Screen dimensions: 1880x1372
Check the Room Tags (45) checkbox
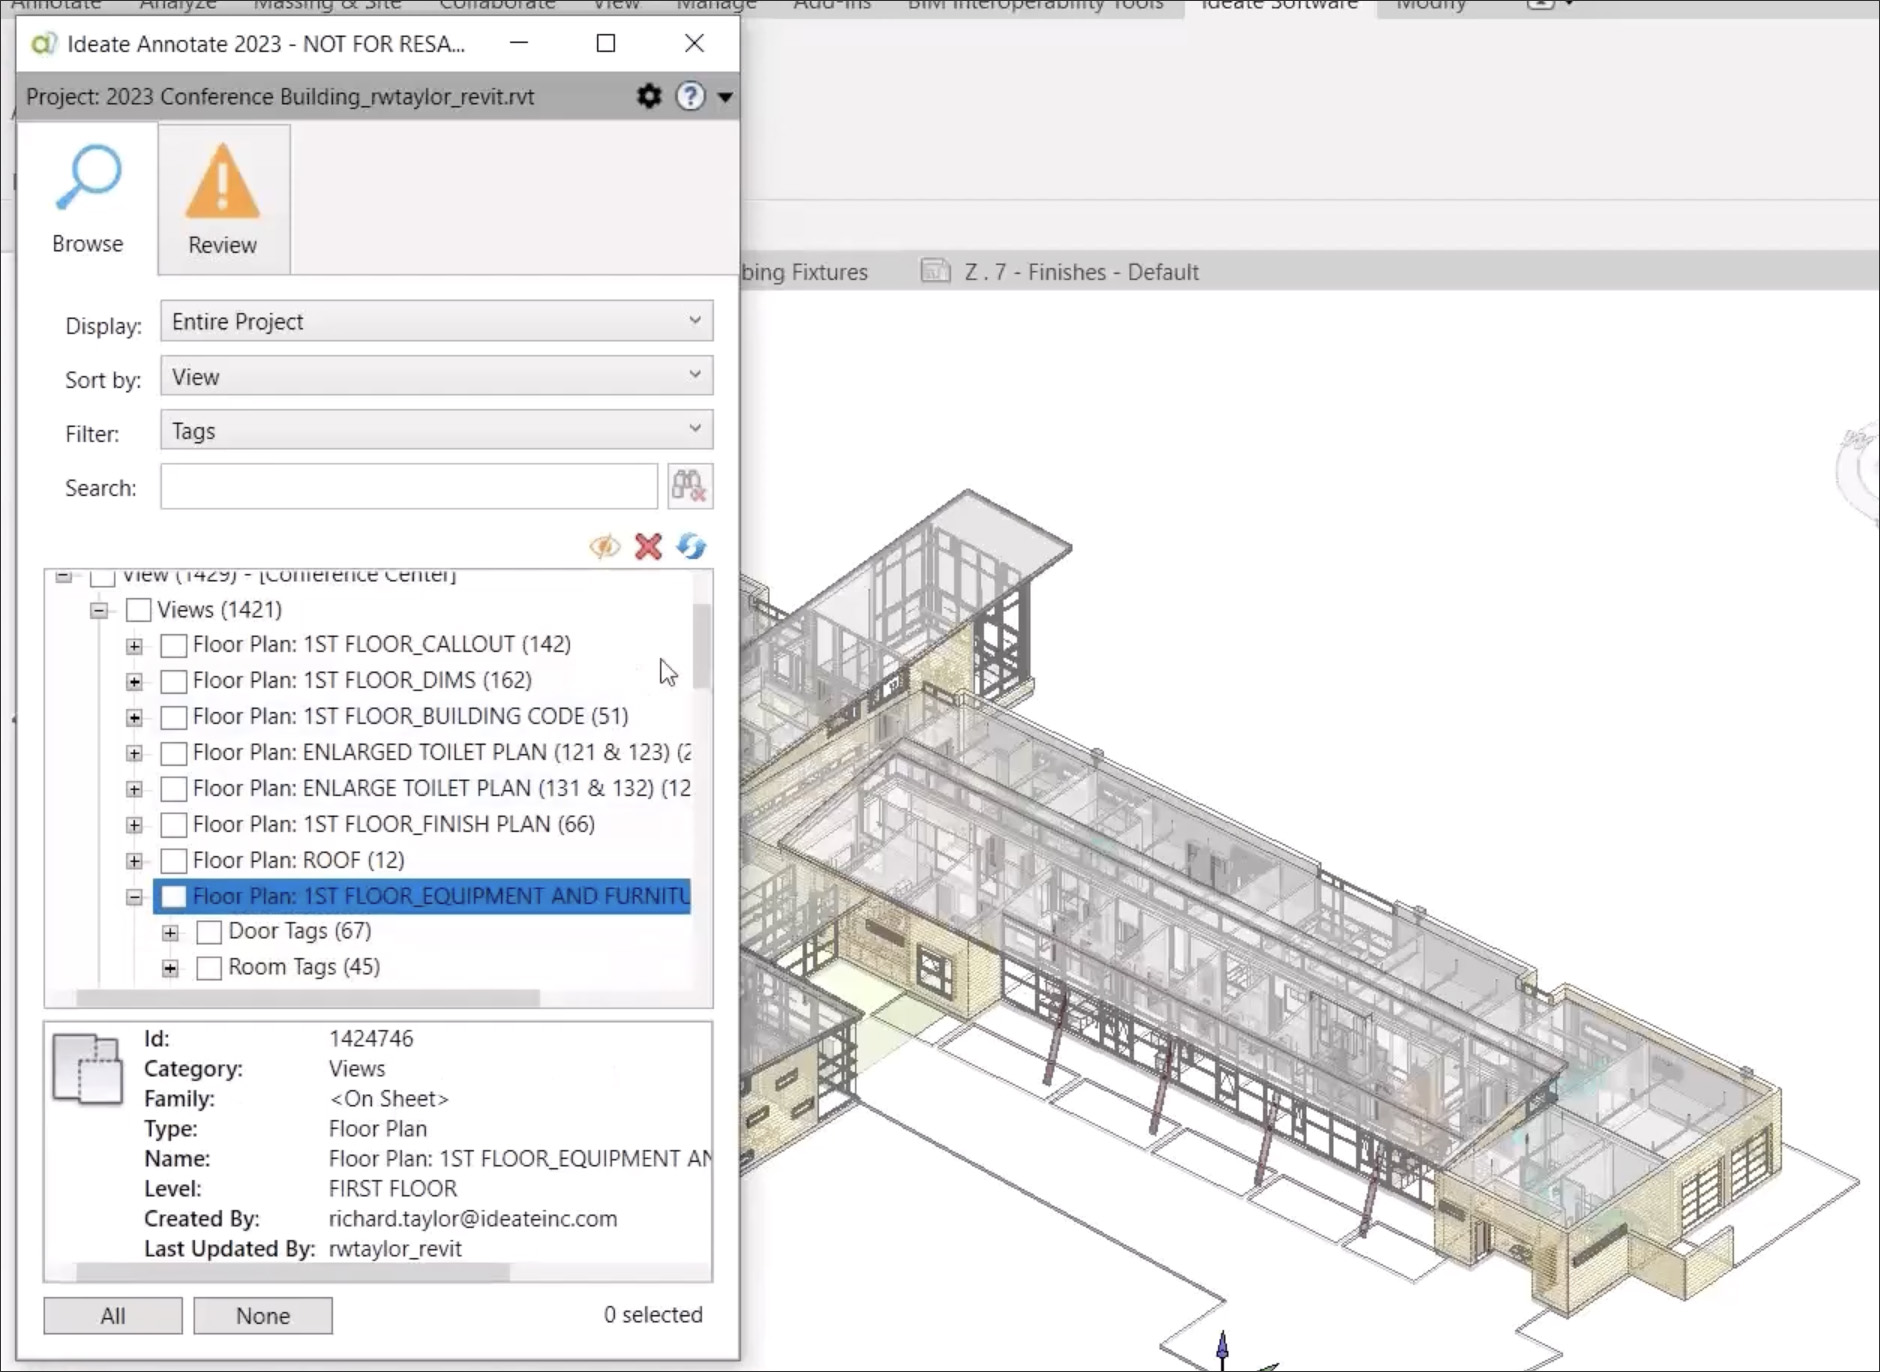[x=209, y=968]
